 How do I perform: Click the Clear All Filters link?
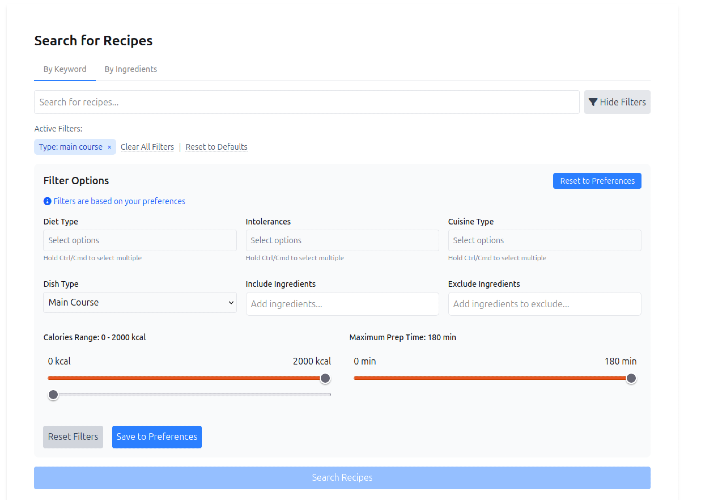(x=147, y=147)
